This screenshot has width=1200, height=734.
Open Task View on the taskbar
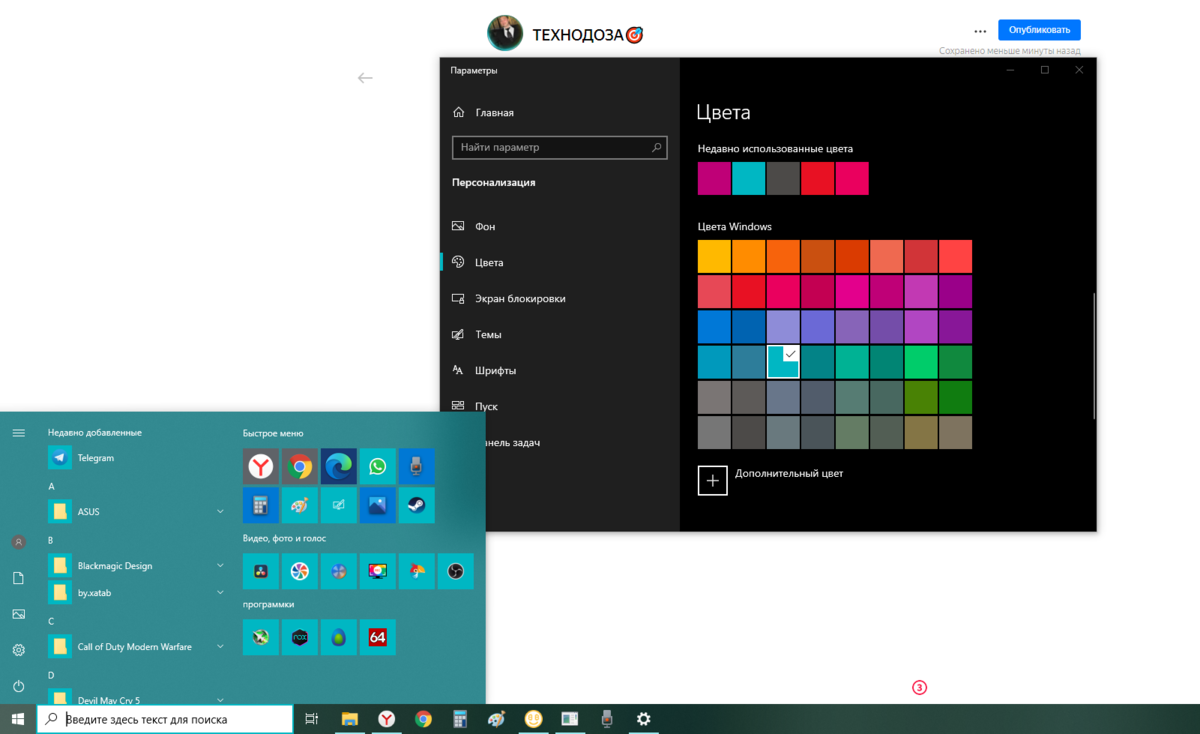312,718
